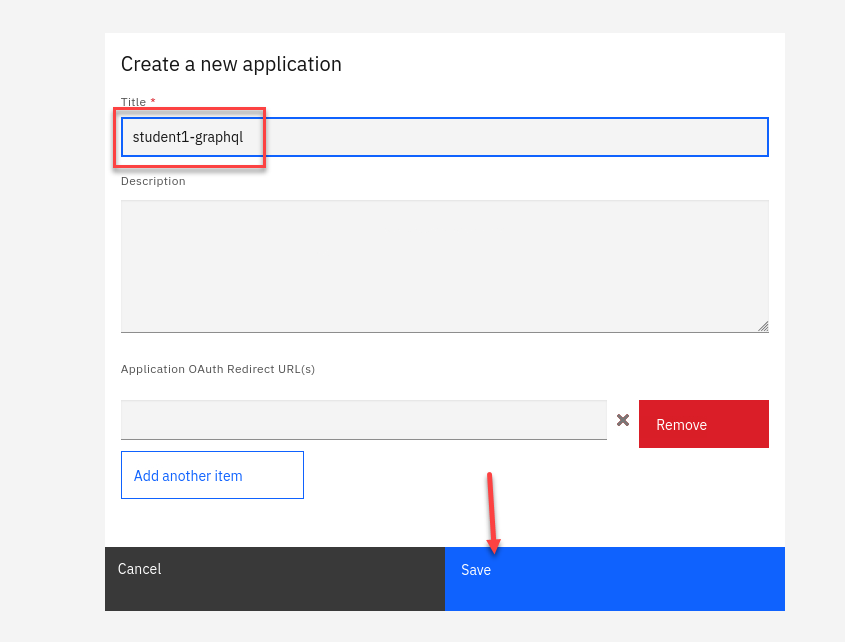The image size is (845, 642).
Task: Click the X icon beside redirect URL field
Action: coord(623,420)
